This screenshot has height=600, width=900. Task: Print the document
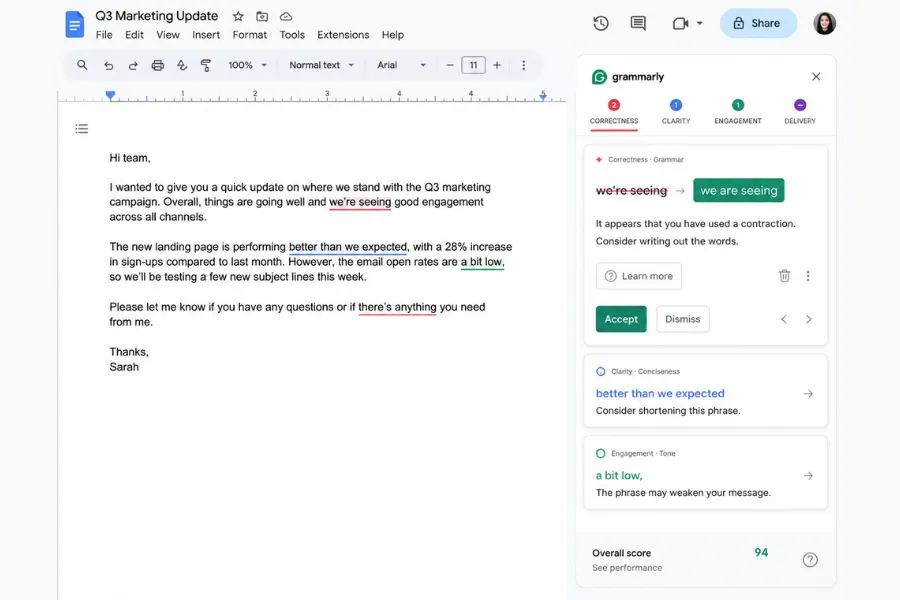157,65
